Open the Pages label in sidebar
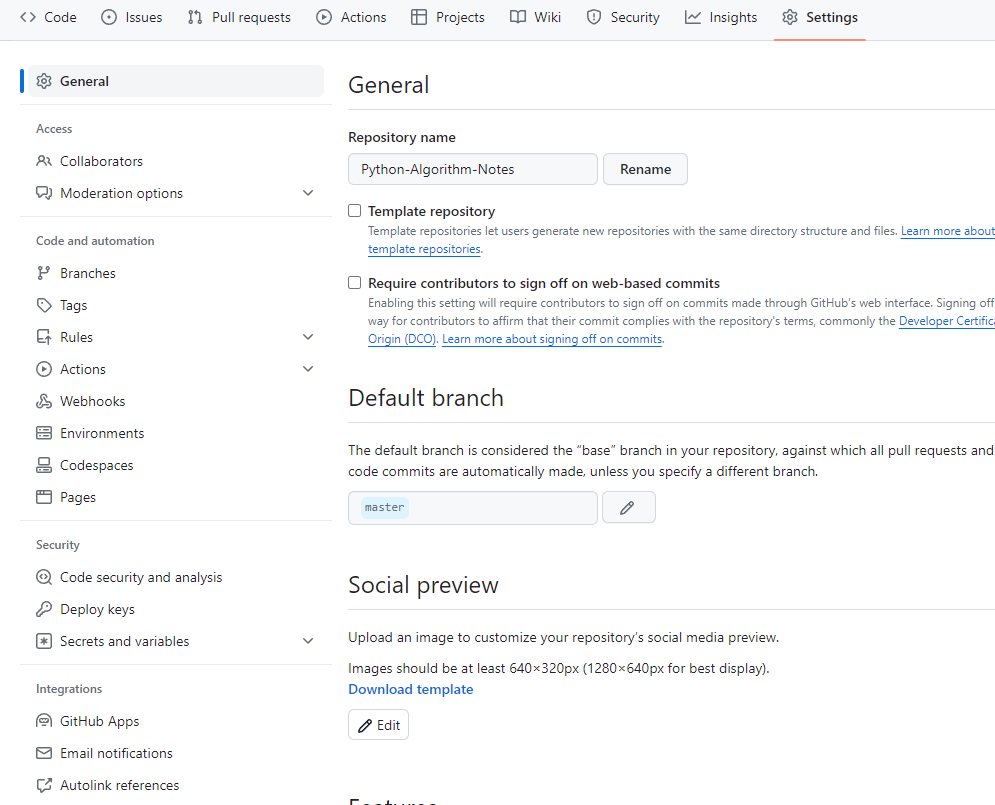 78,497
